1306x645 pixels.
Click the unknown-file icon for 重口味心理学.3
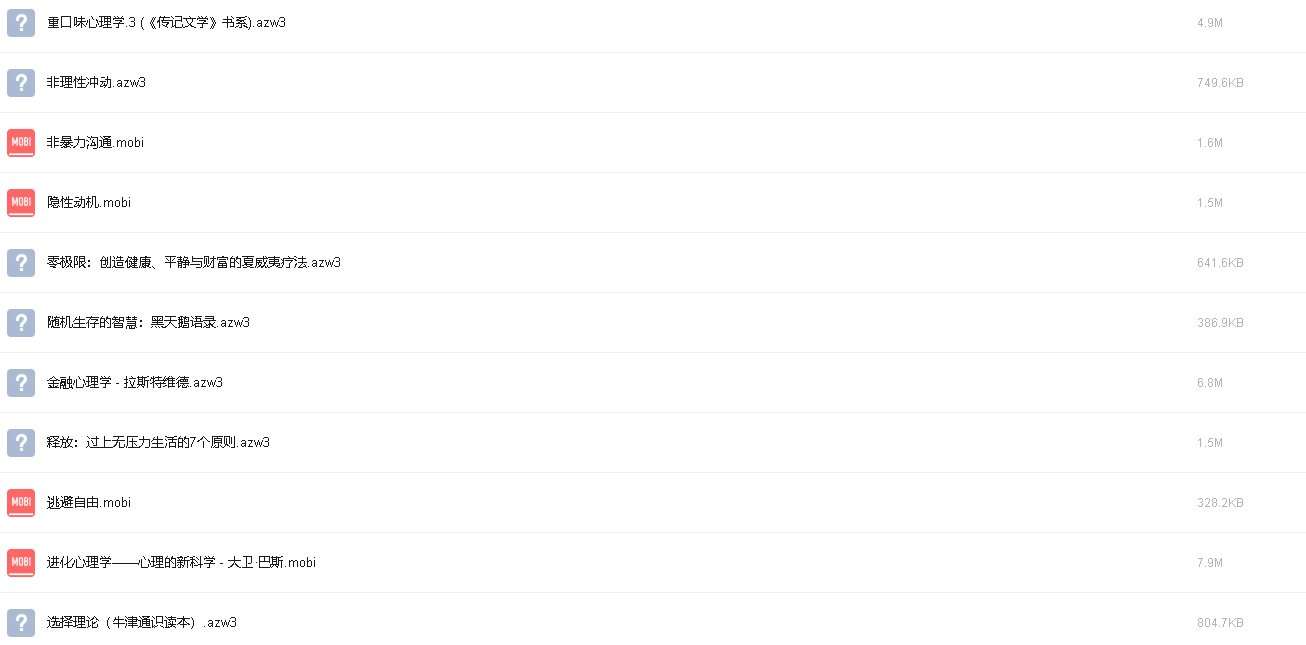21,23
